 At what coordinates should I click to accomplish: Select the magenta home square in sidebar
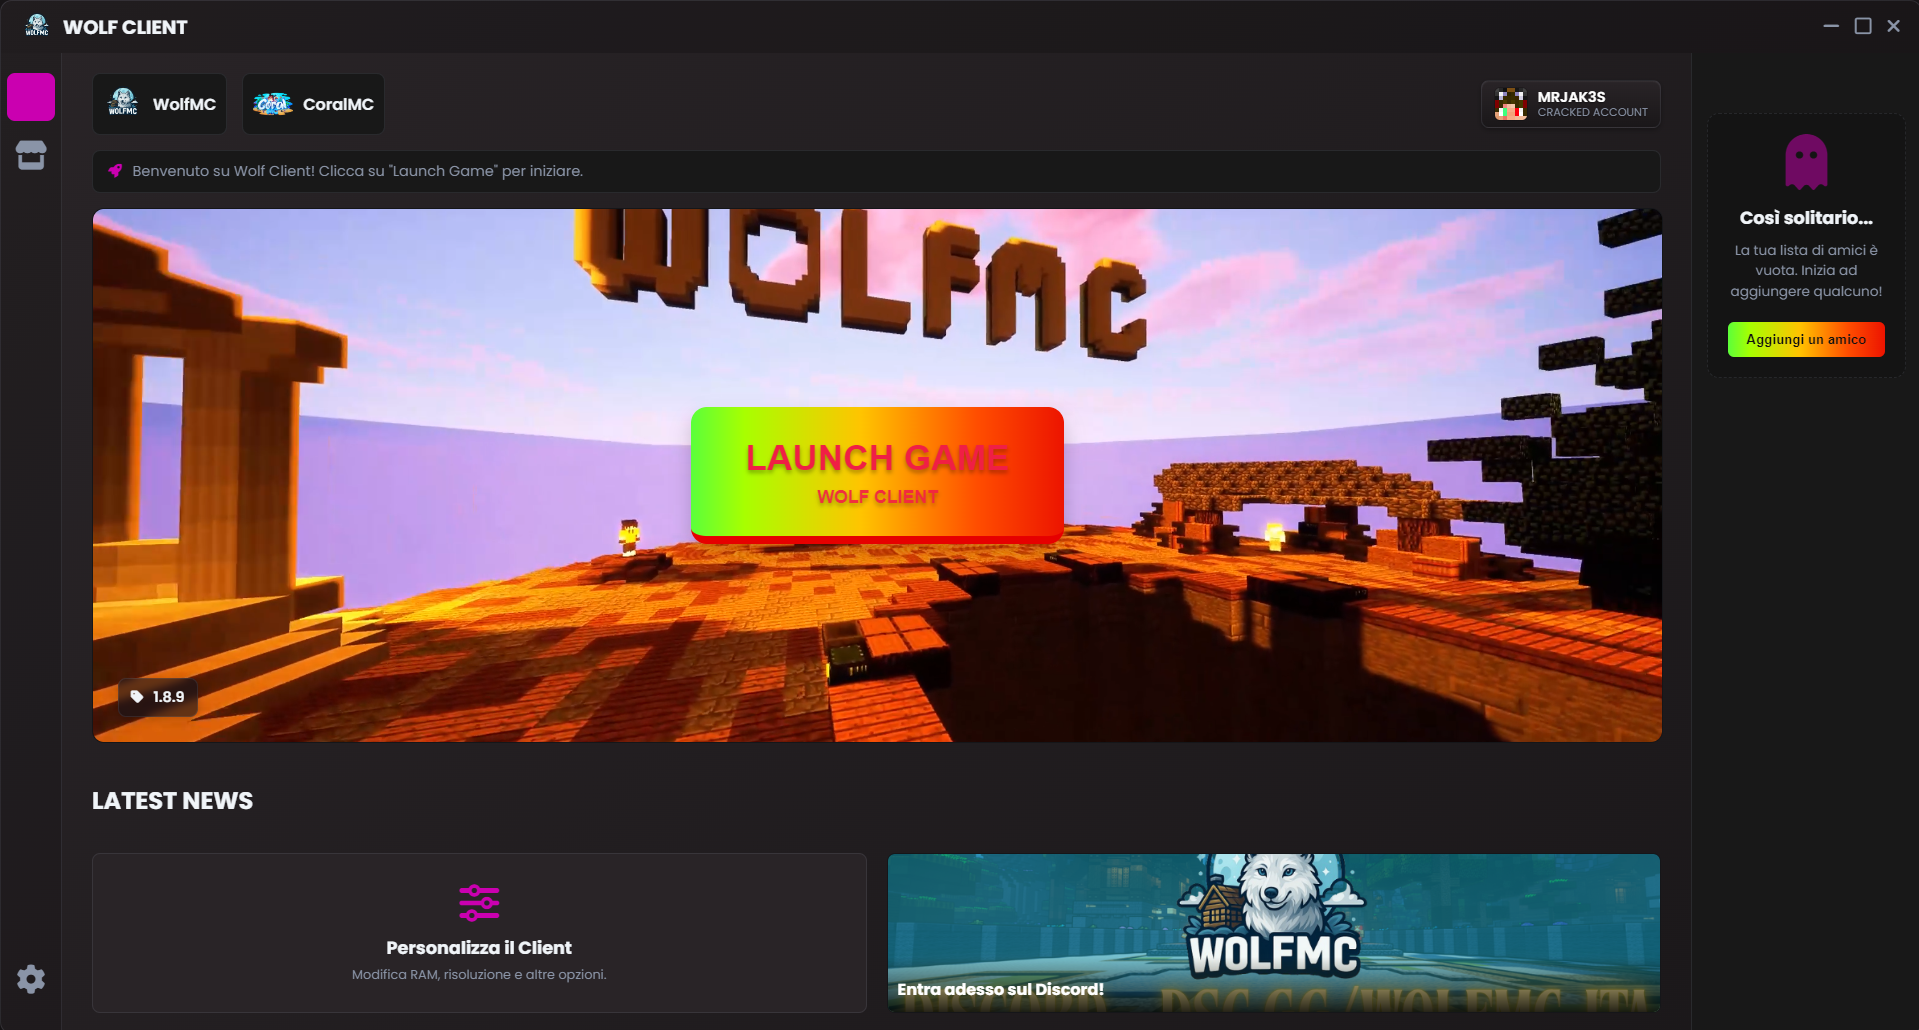(x=31, y=97)
